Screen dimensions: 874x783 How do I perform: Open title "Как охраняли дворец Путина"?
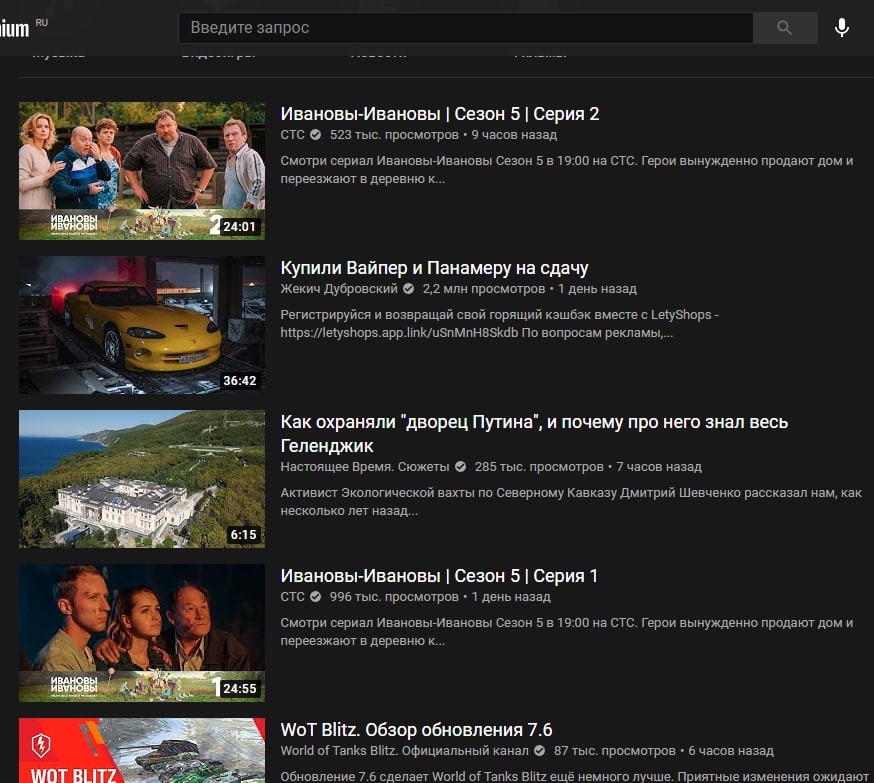click(534, 434)
